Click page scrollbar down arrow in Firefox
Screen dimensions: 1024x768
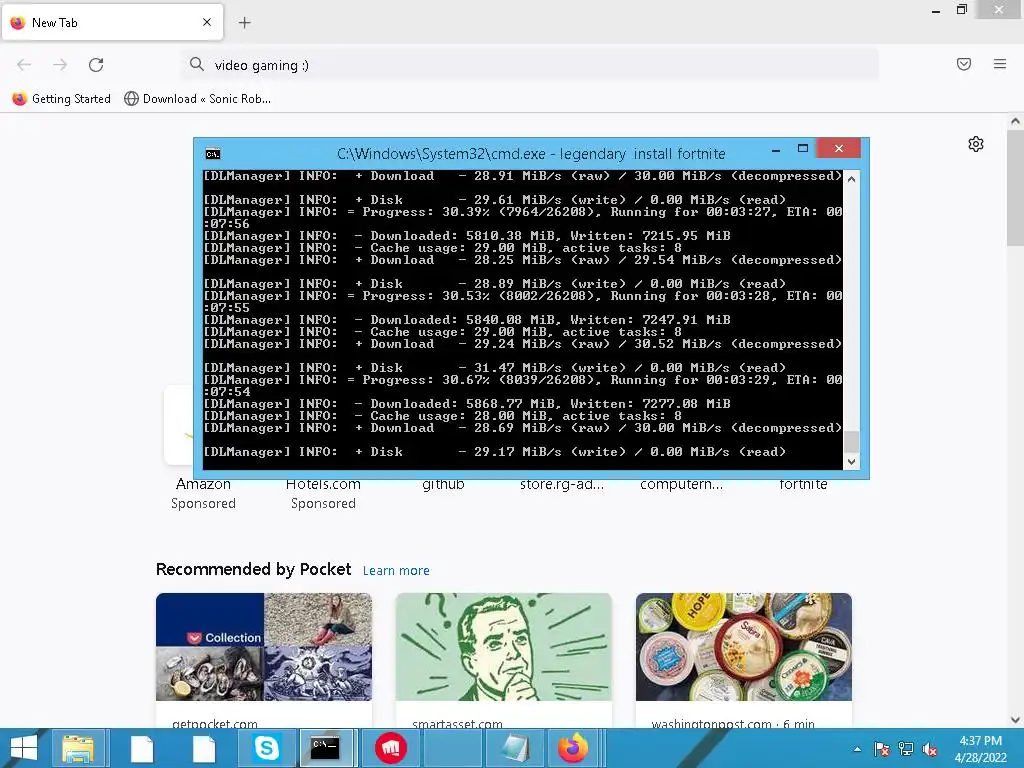click(x=1016, y=720)
